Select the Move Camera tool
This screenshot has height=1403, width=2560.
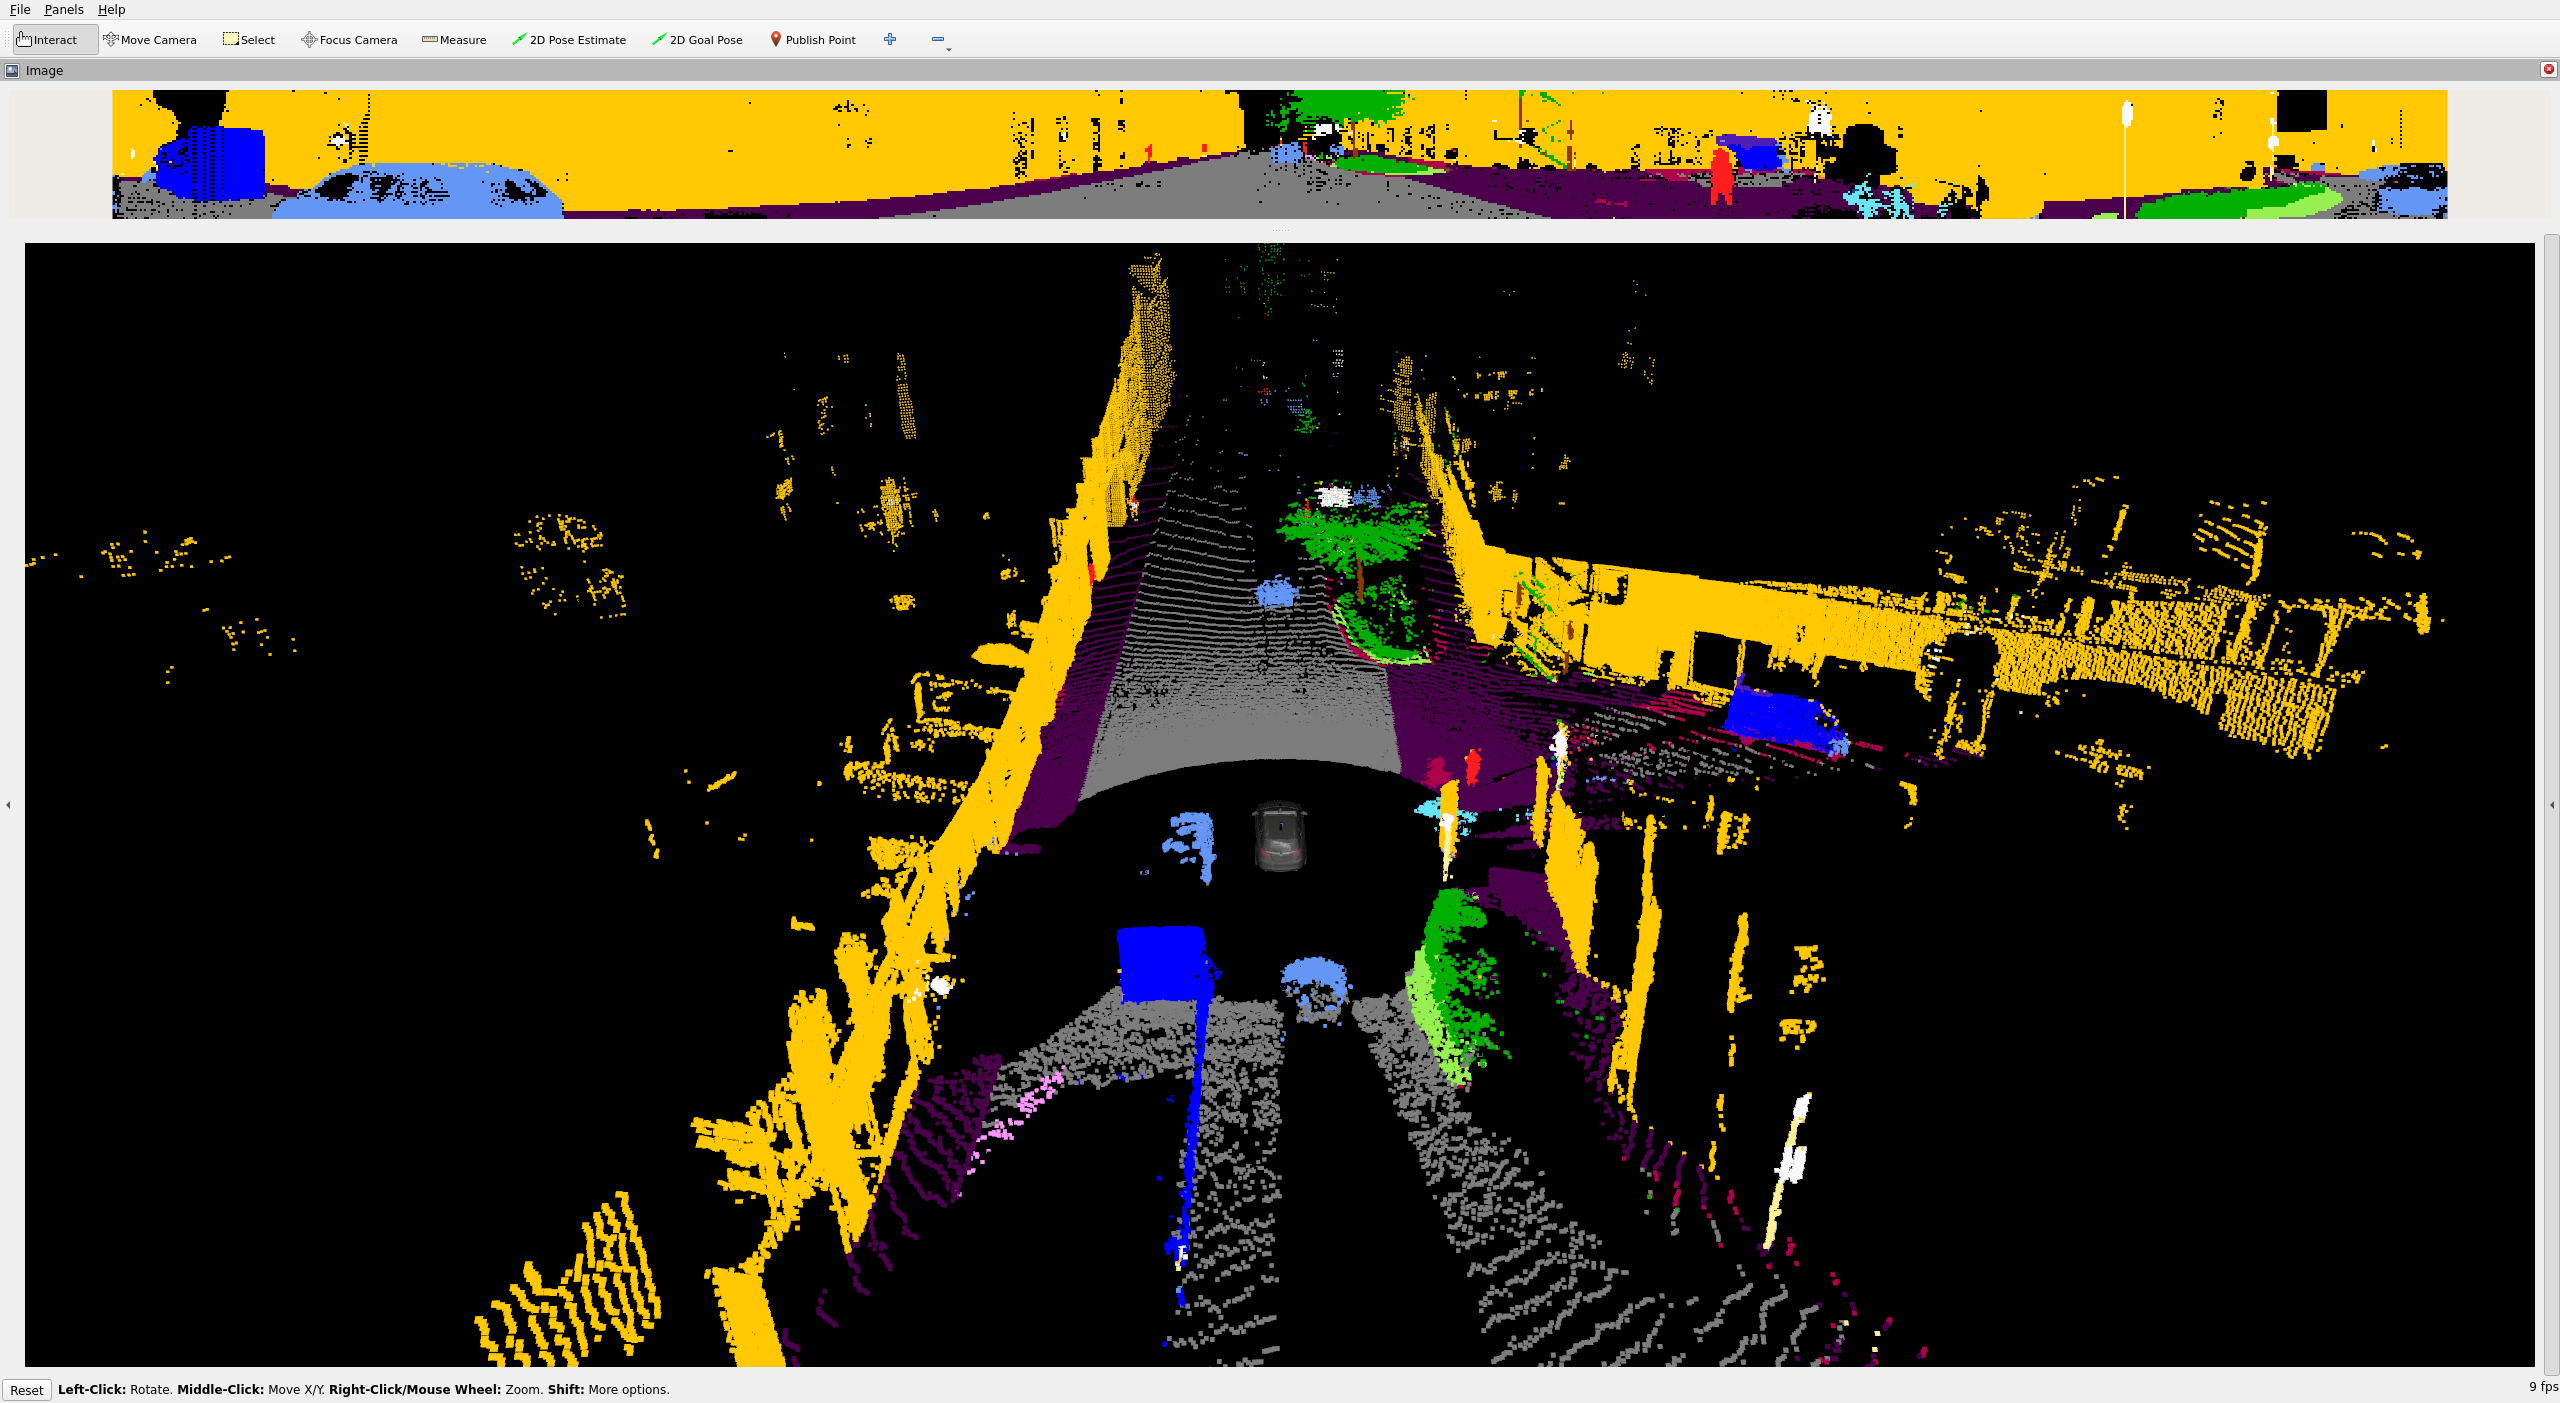click(x=150, y=40)
